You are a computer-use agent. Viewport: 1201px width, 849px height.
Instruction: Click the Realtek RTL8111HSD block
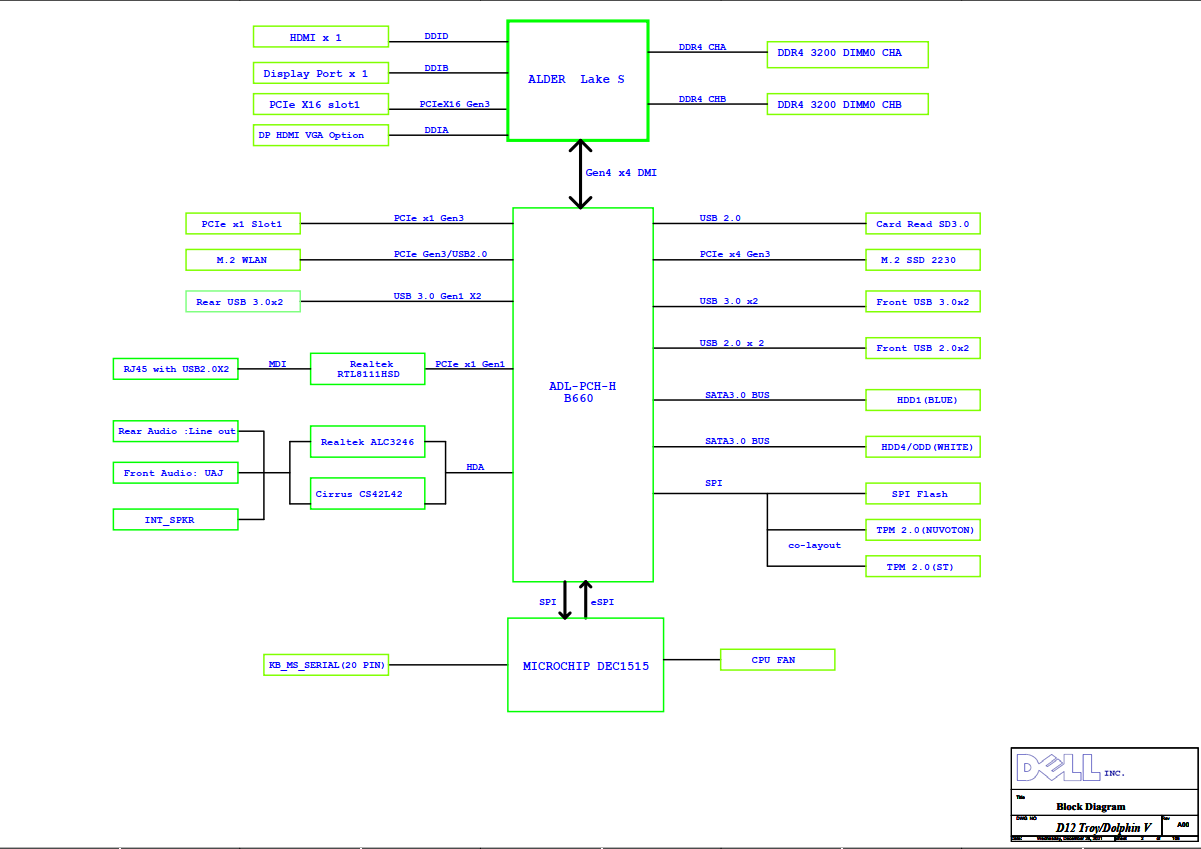pos(367,369)
